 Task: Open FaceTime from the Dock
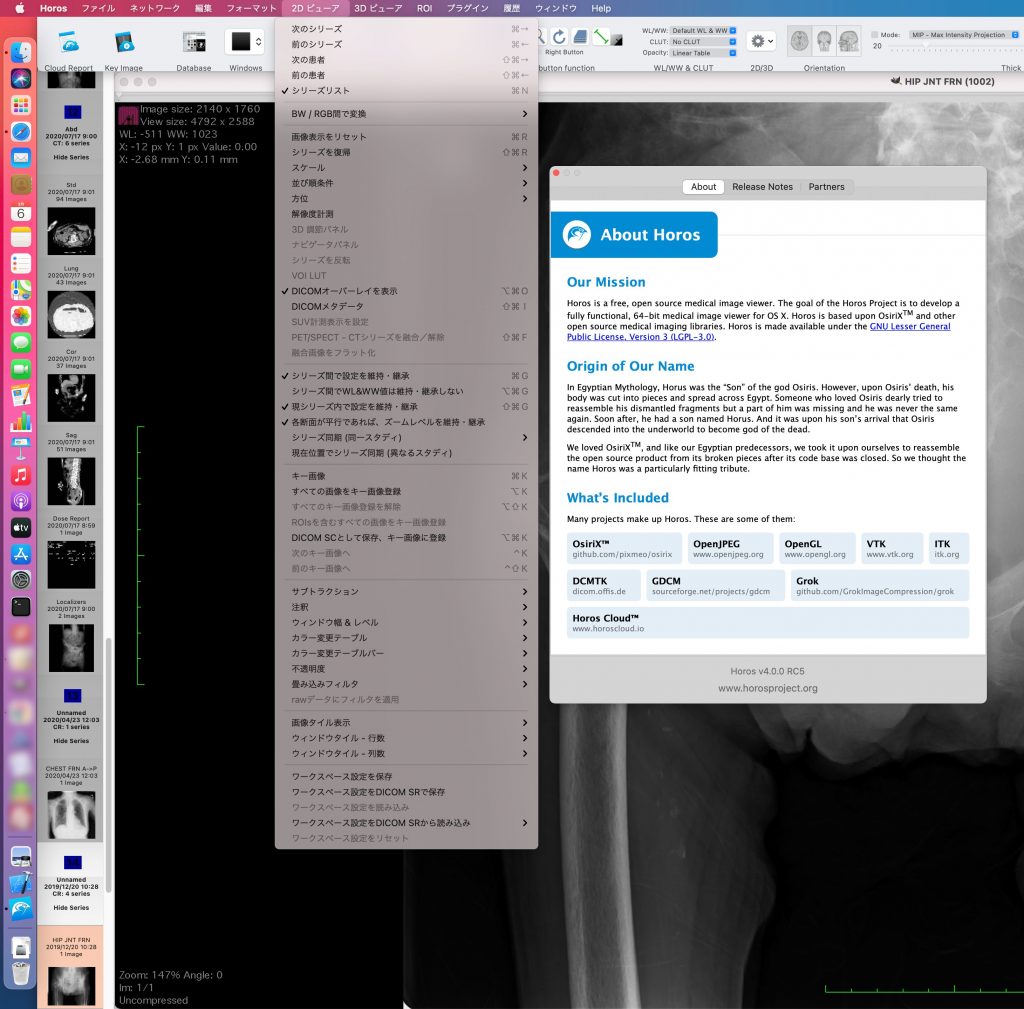[21, 369]
